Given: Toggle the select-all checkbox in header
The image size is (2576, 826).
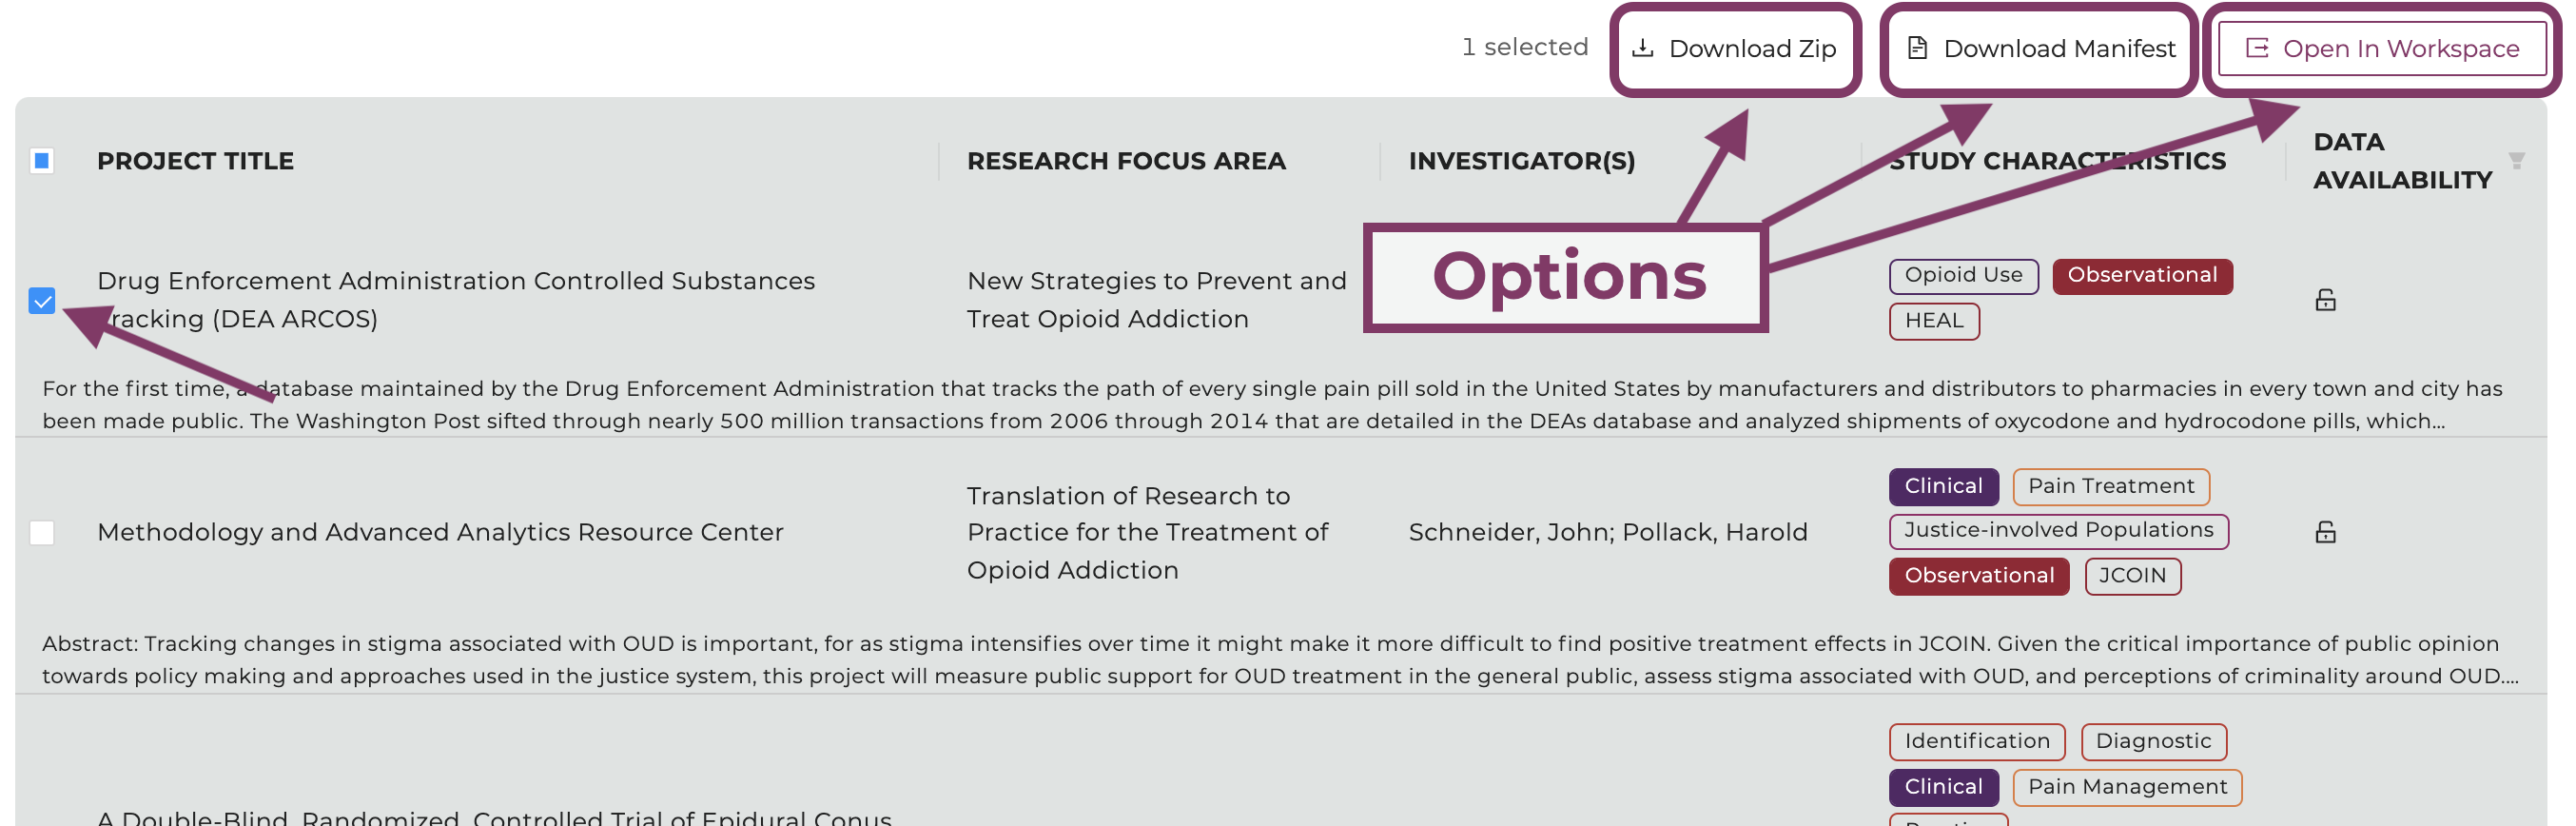Looking at the screenshot, I should pos(42,161).
